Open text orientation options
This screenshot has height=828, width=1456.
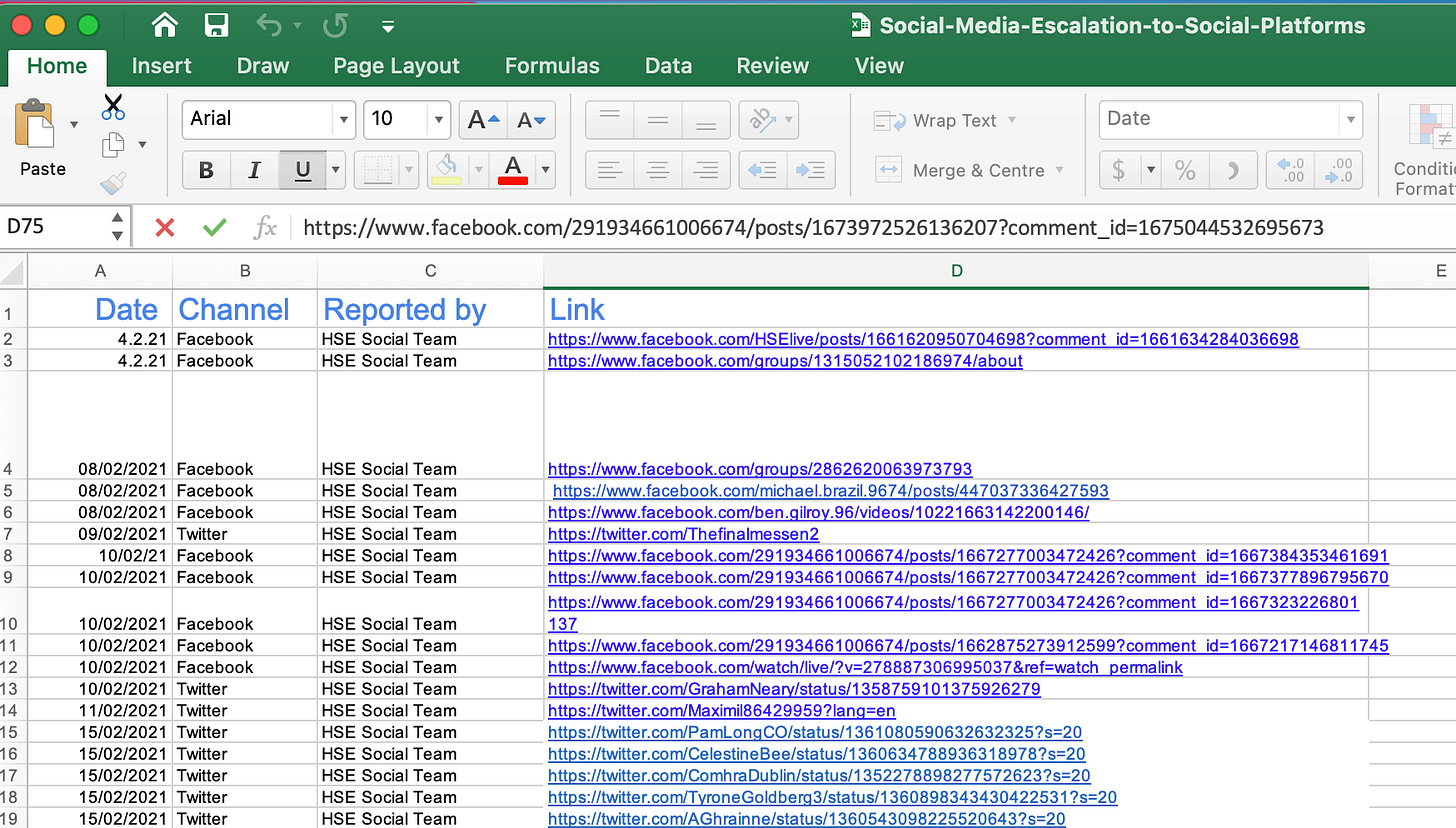point(768,120)
